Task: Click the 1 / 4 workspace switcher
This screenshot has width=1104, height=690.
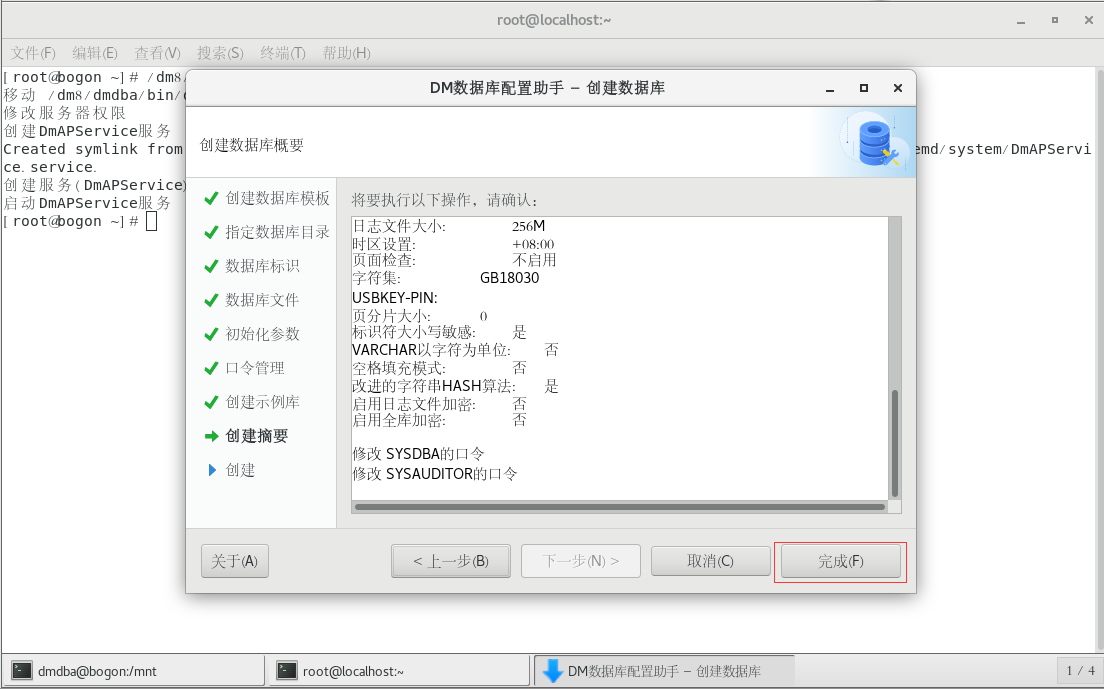Action: click(x=1080, y=671)
